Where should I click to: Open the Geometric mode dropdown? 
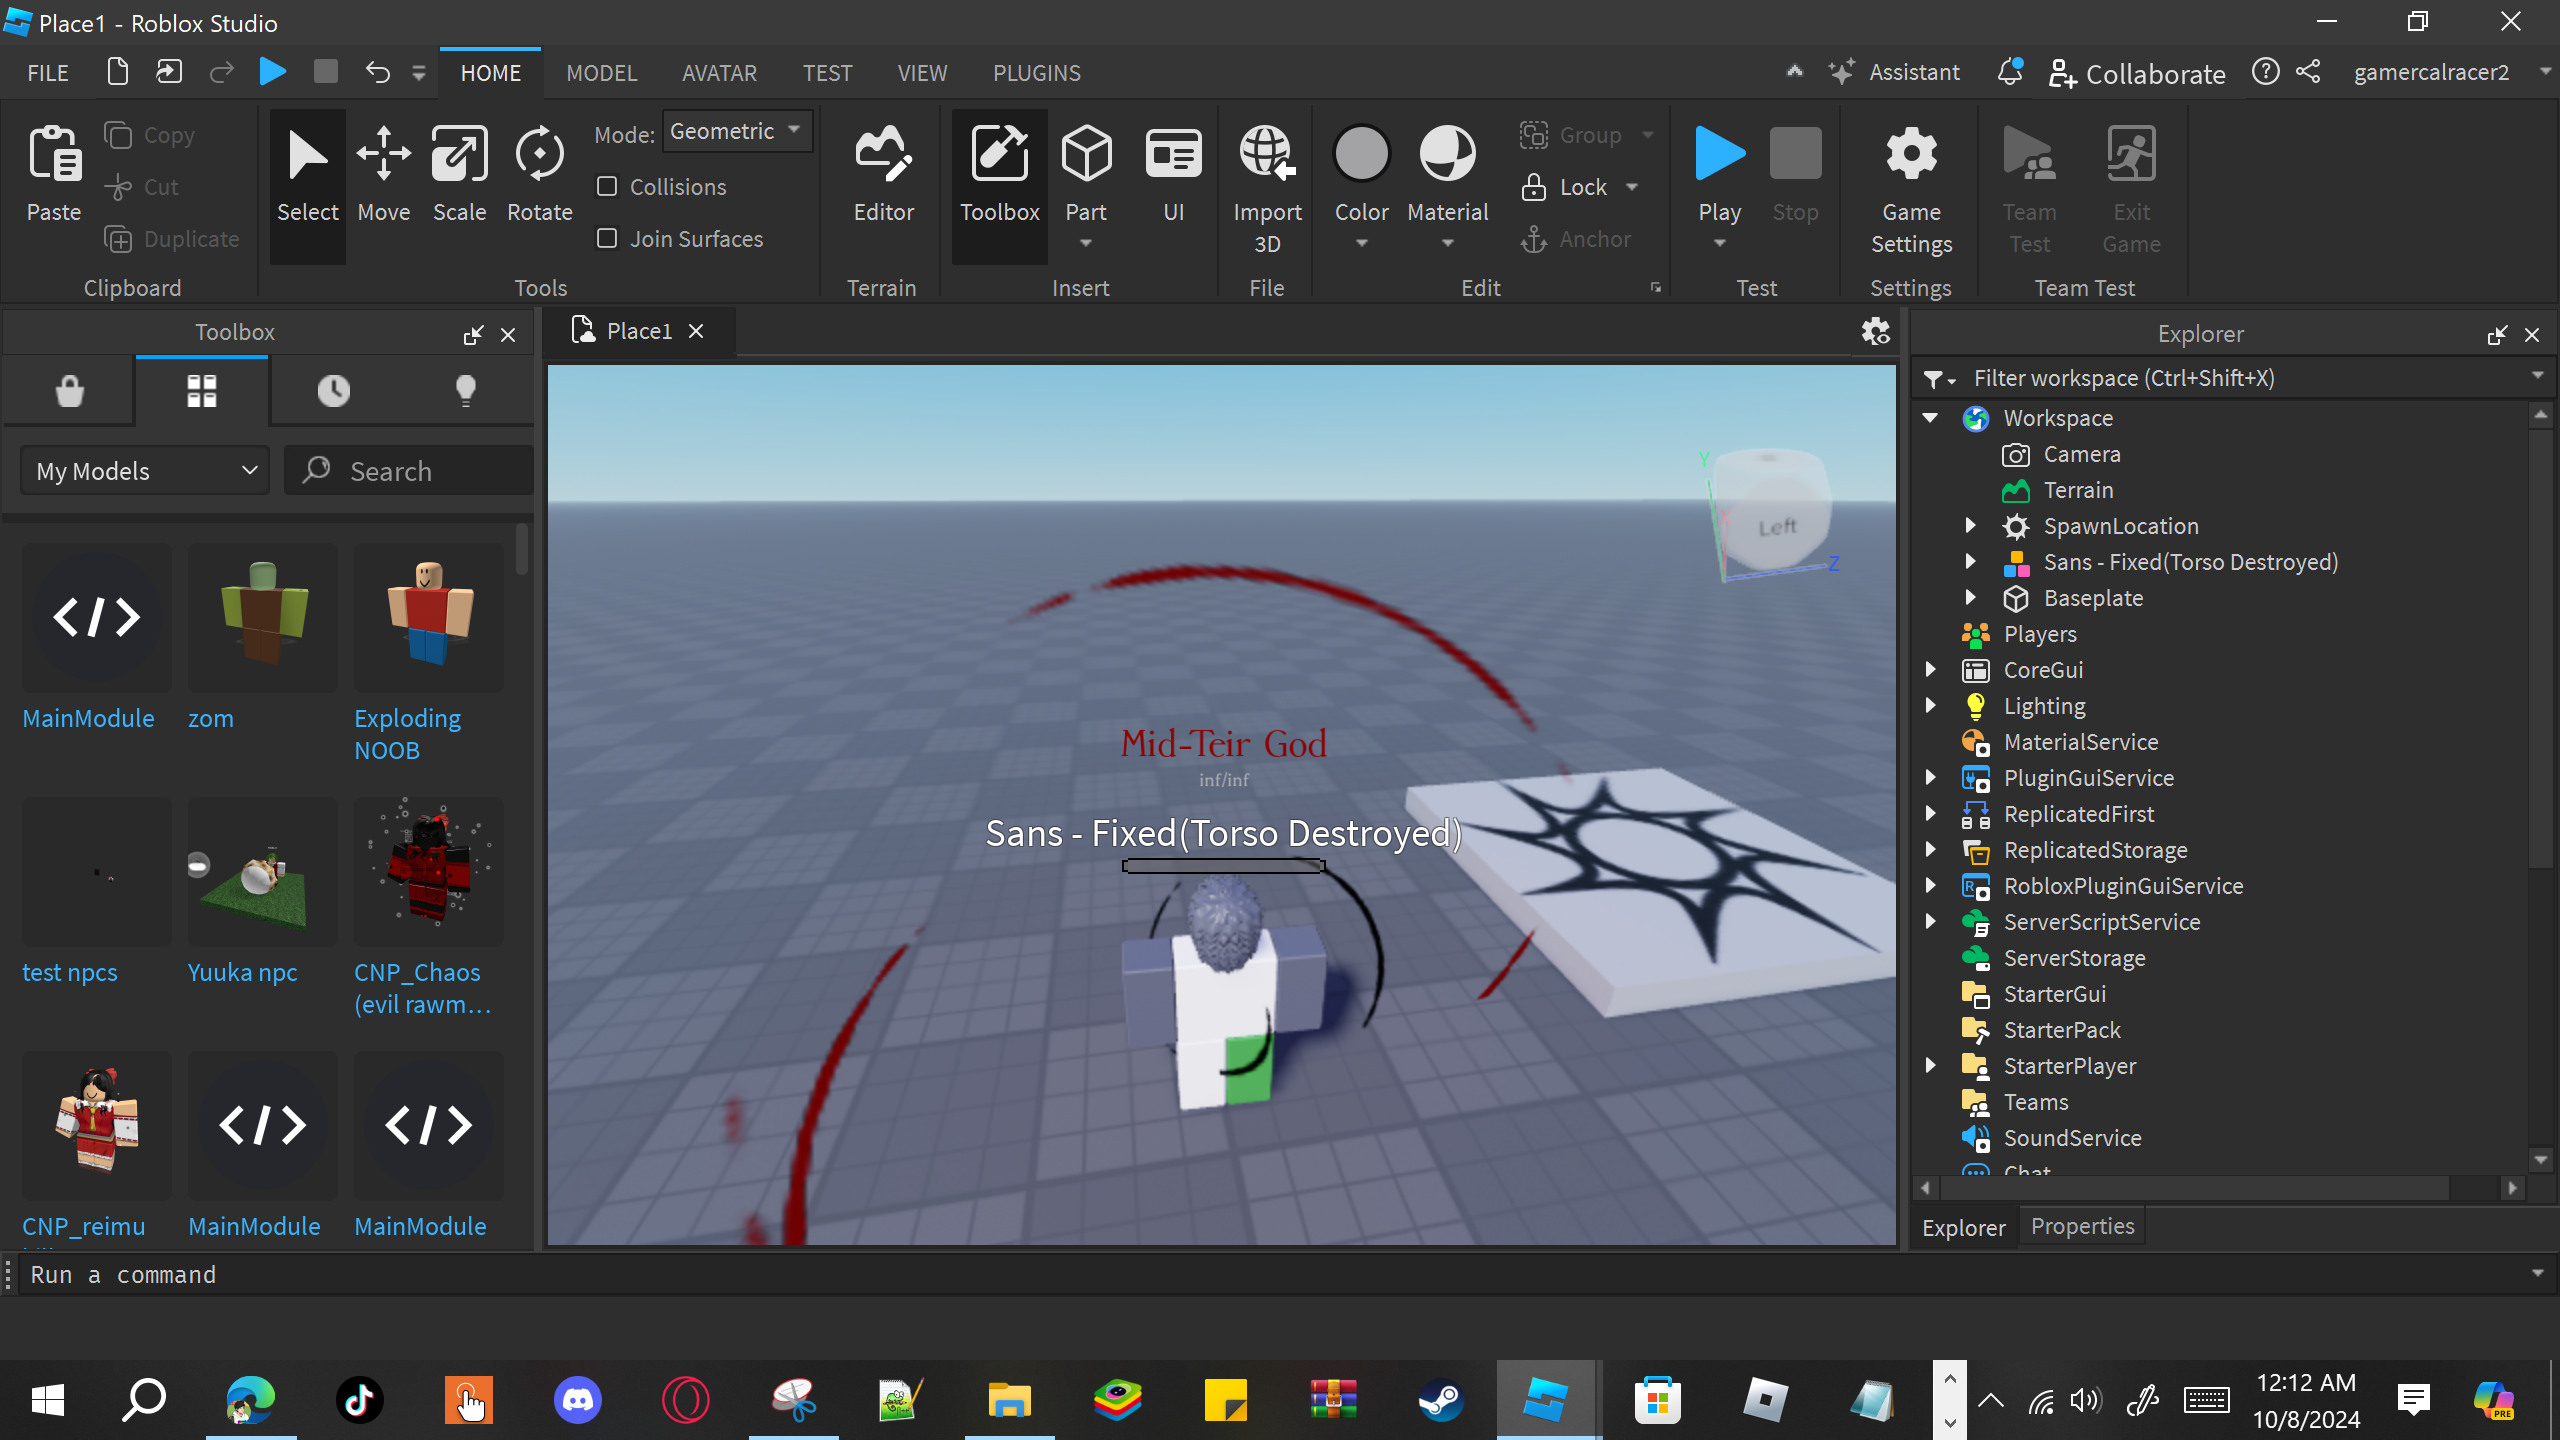[x=737, y=132]
